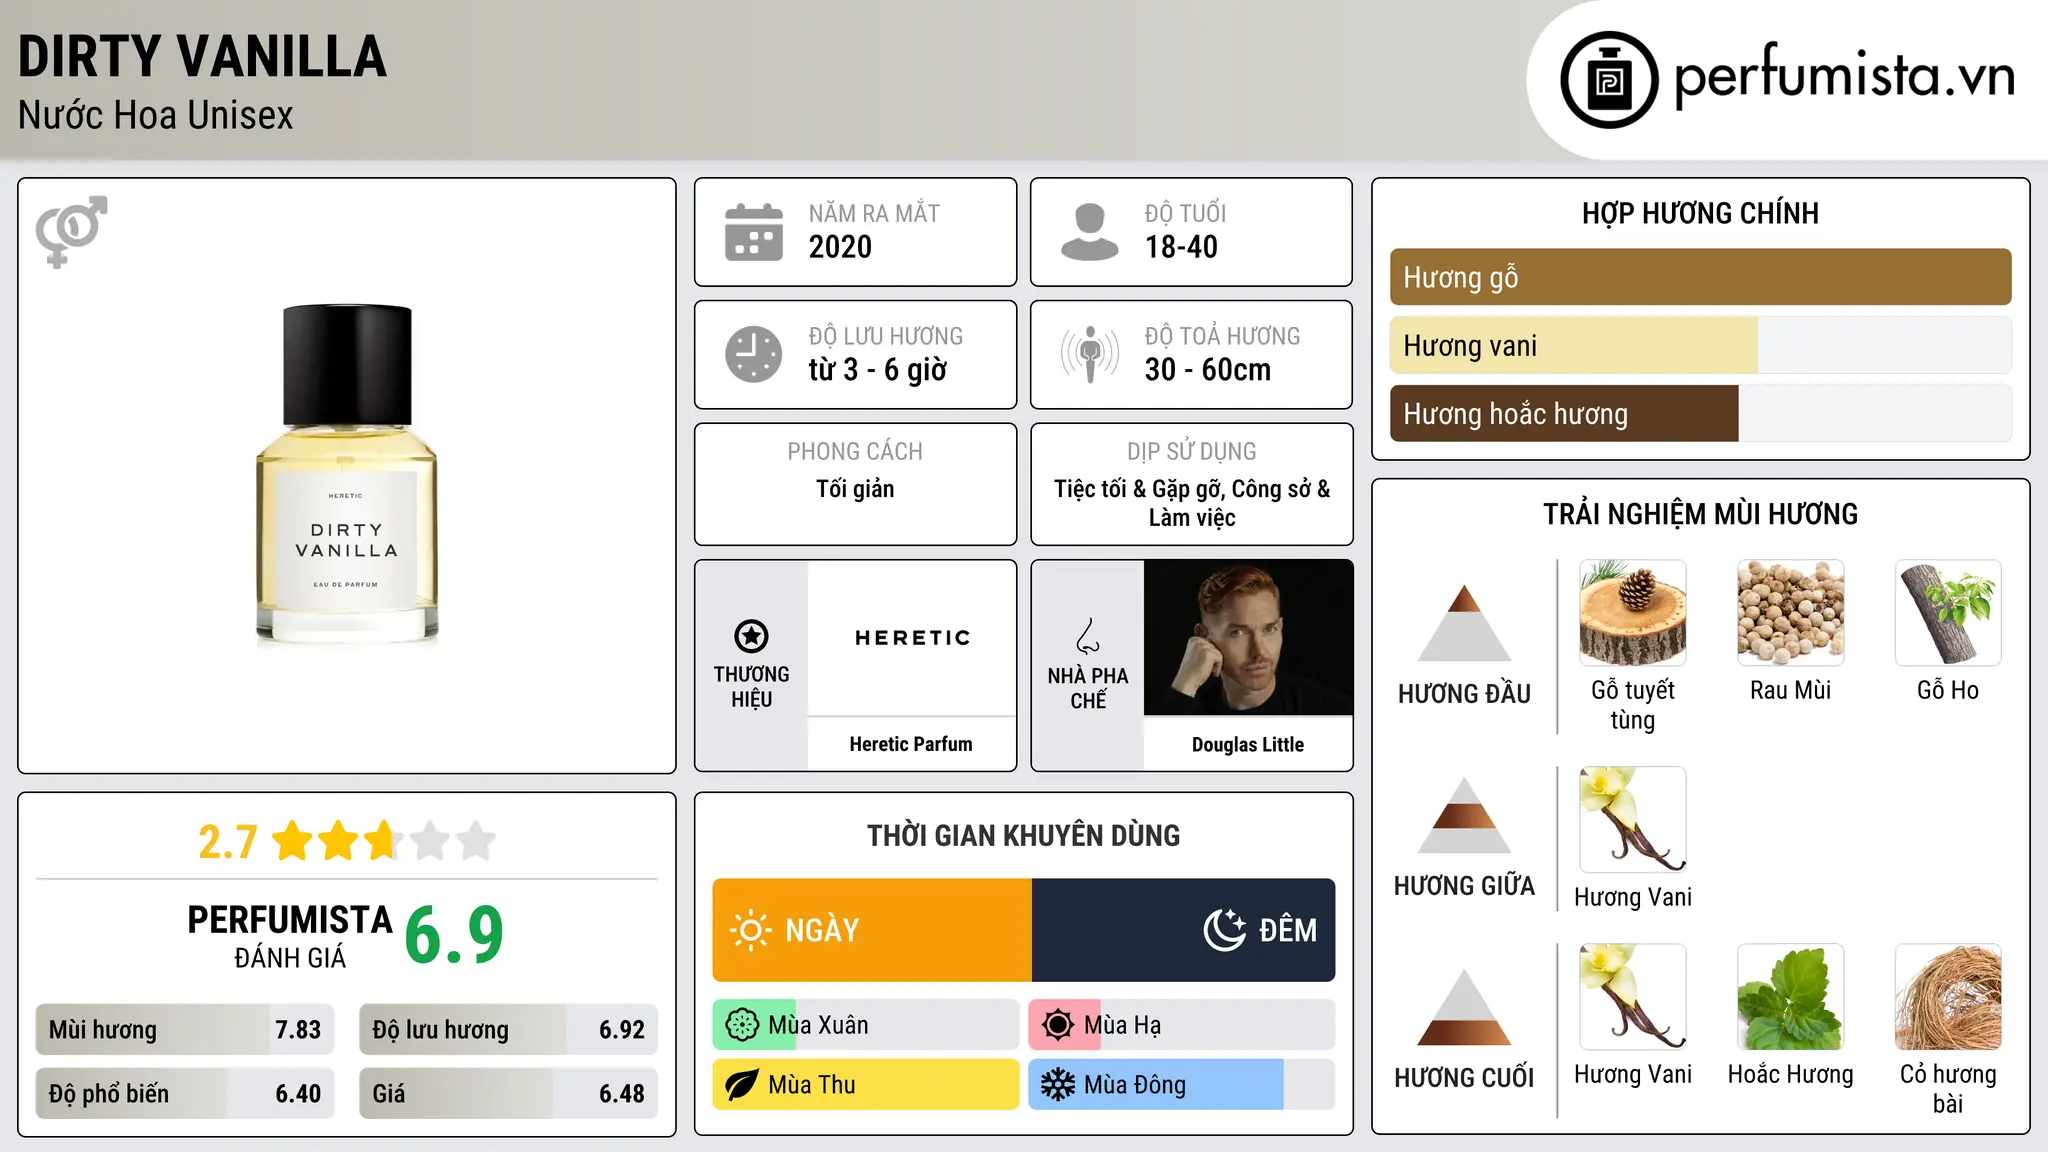Click the flower icon for Mùa Xuân
This screenshot has height=1152, width=2048.
pos(742,1025)
